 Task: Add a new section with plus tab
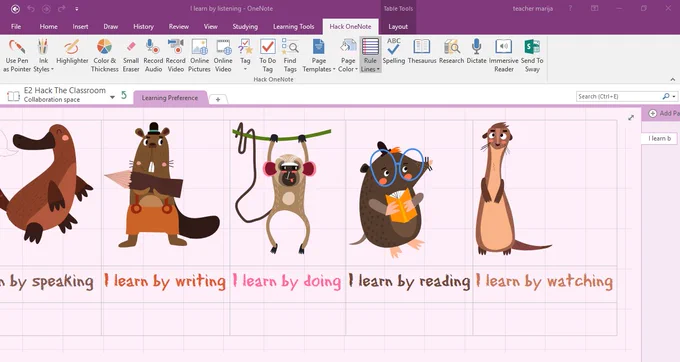pos(218,99)
